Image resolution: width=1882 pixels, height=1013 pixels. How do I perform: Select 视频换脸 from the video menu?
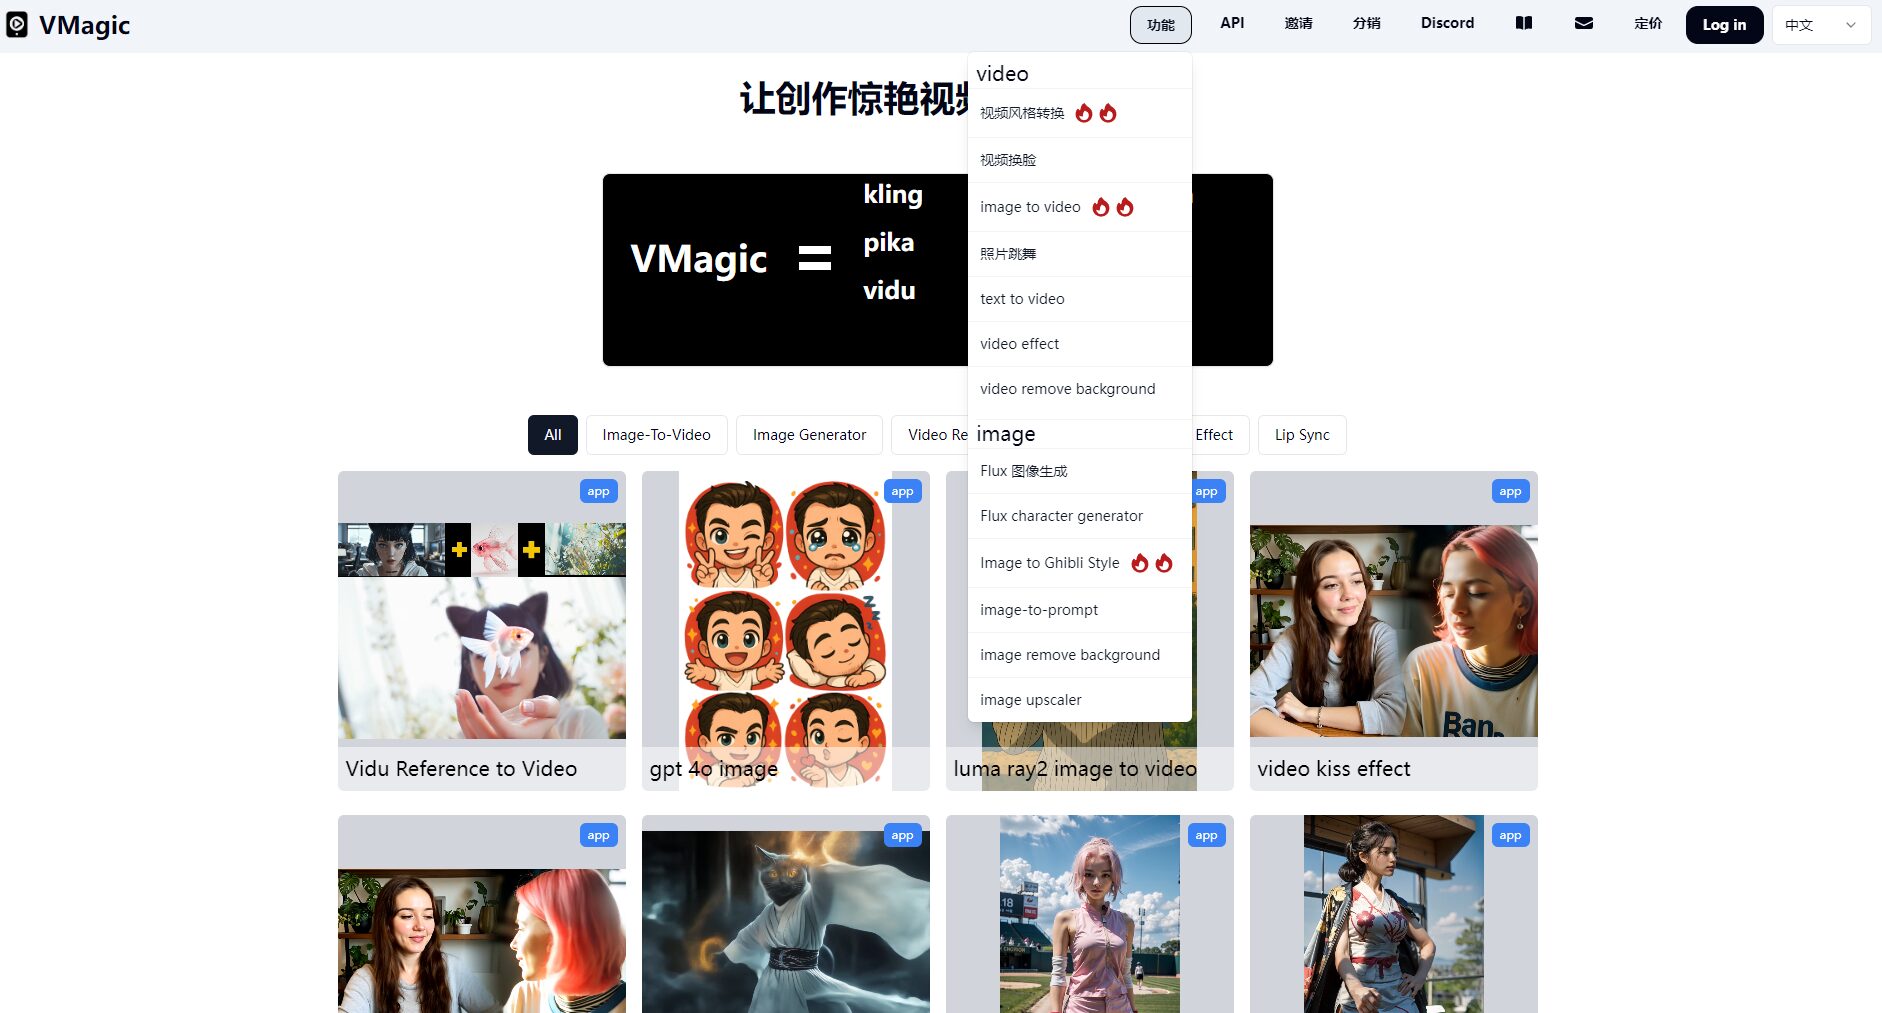(1080, 160)
